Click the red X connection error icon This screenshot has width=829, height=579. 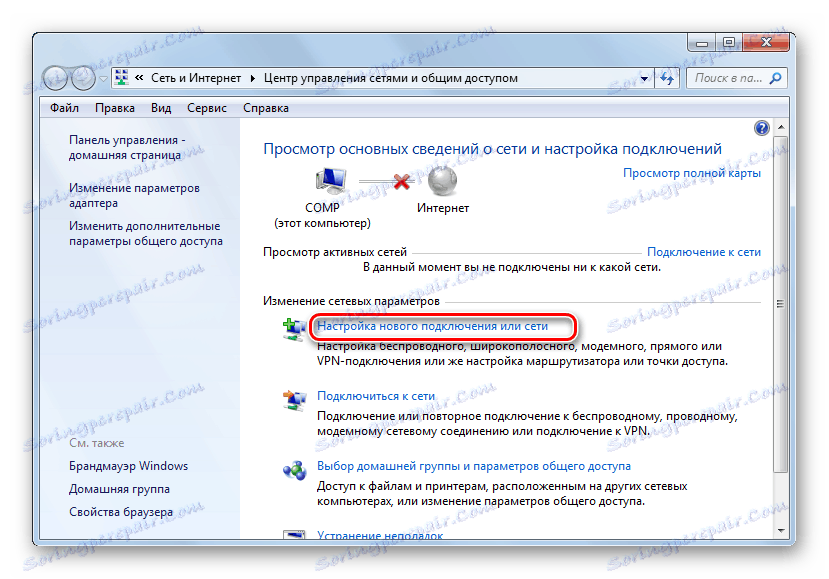[x=402, y=181]
